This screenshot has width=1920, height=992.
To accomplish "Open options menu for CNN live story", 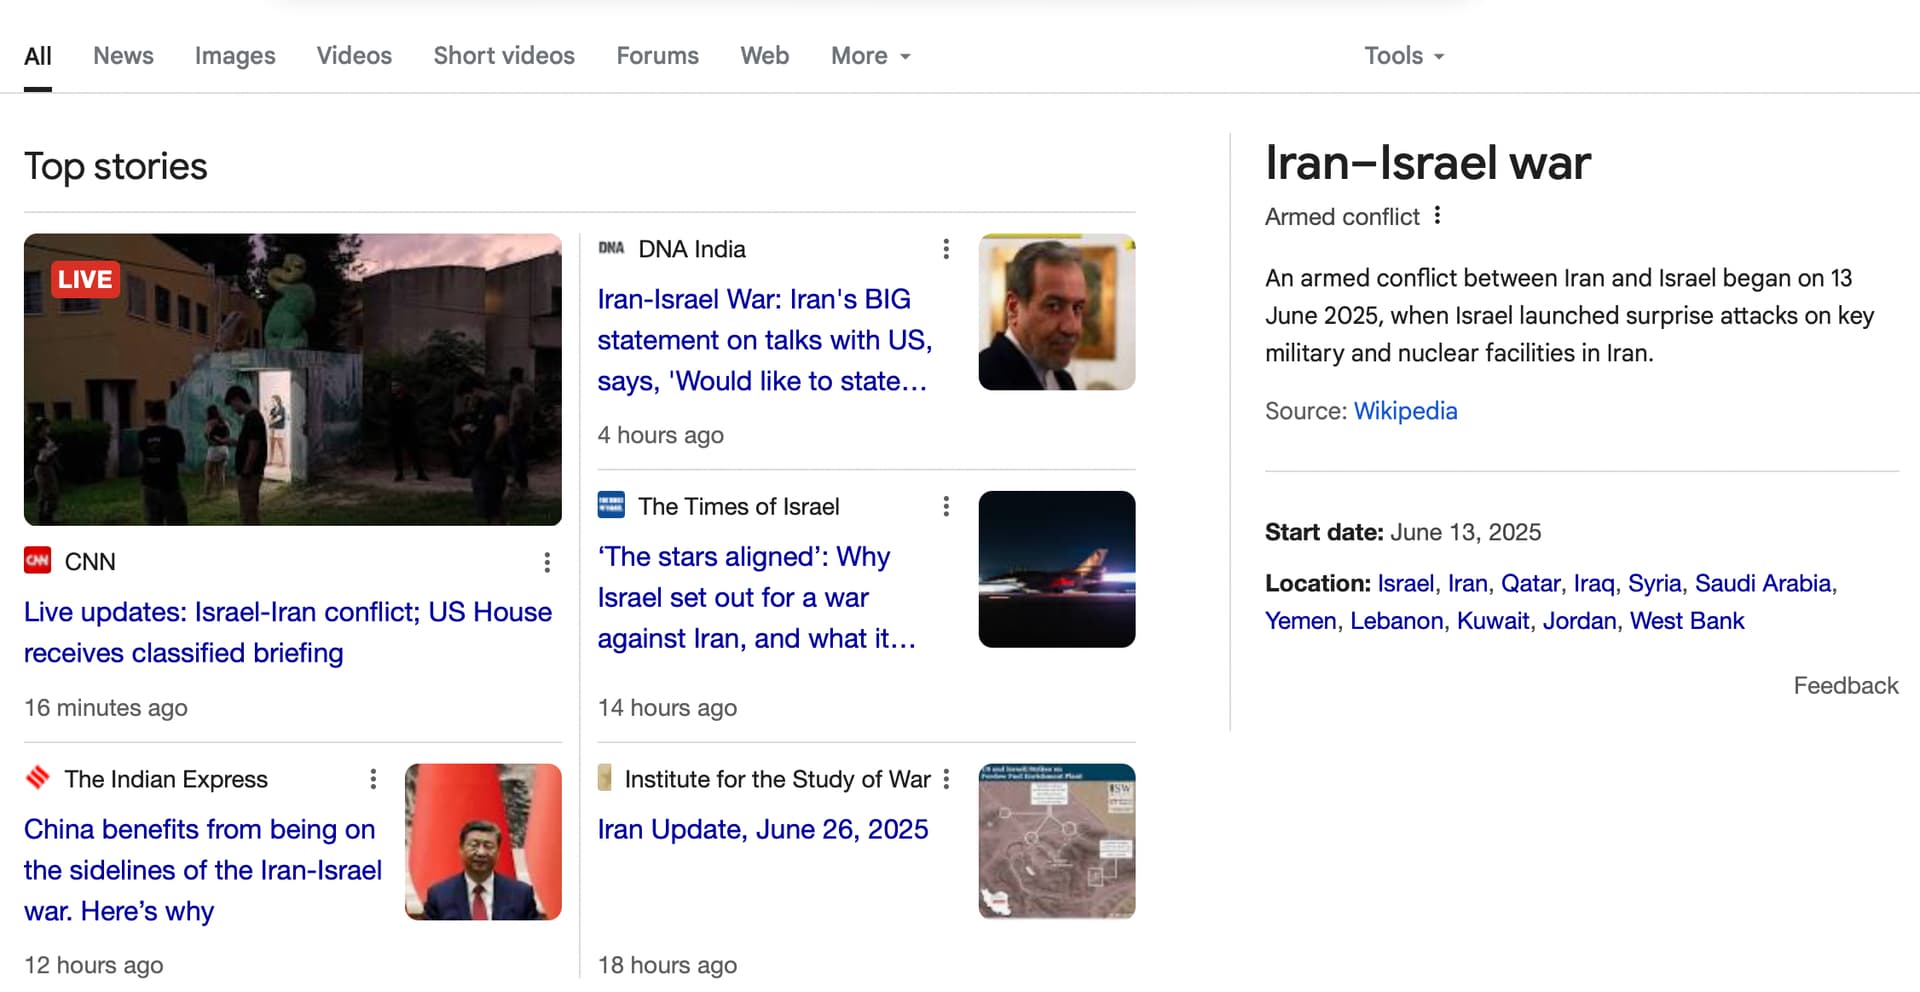I will point(547,562).
